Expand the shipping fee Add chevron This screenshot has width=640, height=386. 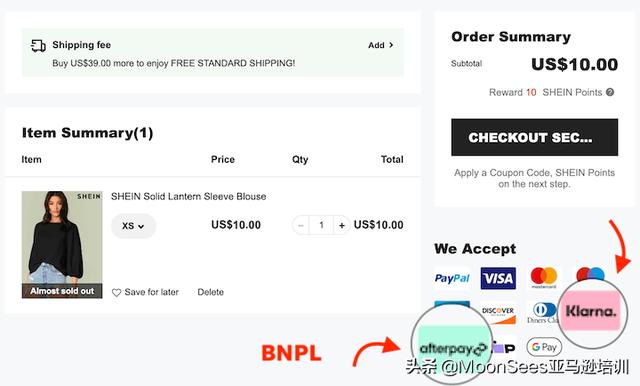391,45
